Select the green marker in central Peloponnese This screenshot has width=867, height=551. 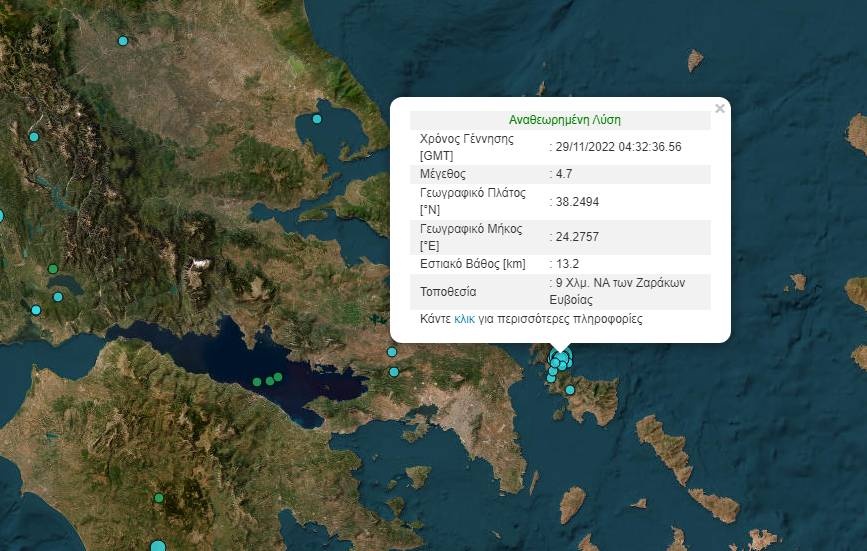coord(159,497)
